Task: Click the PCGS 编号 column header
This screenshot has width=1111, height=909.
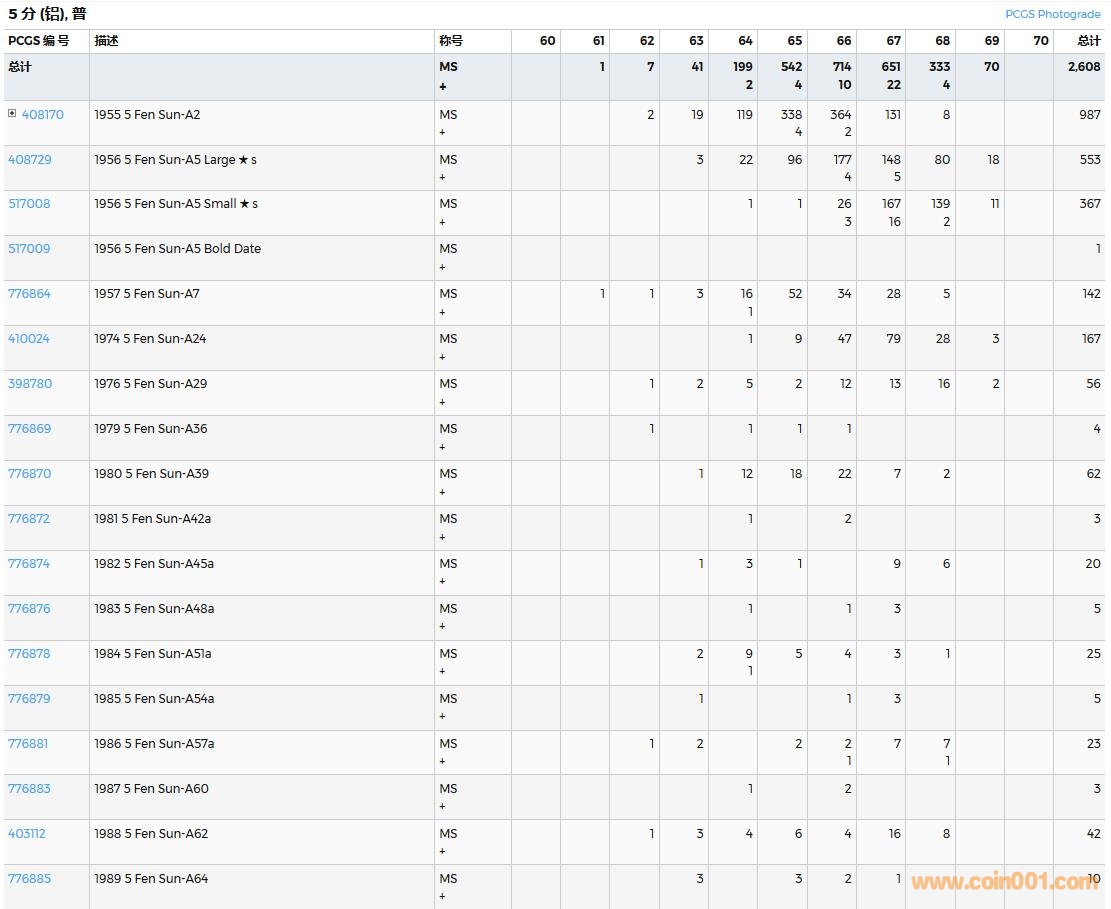Action: [x=39, y=41]
